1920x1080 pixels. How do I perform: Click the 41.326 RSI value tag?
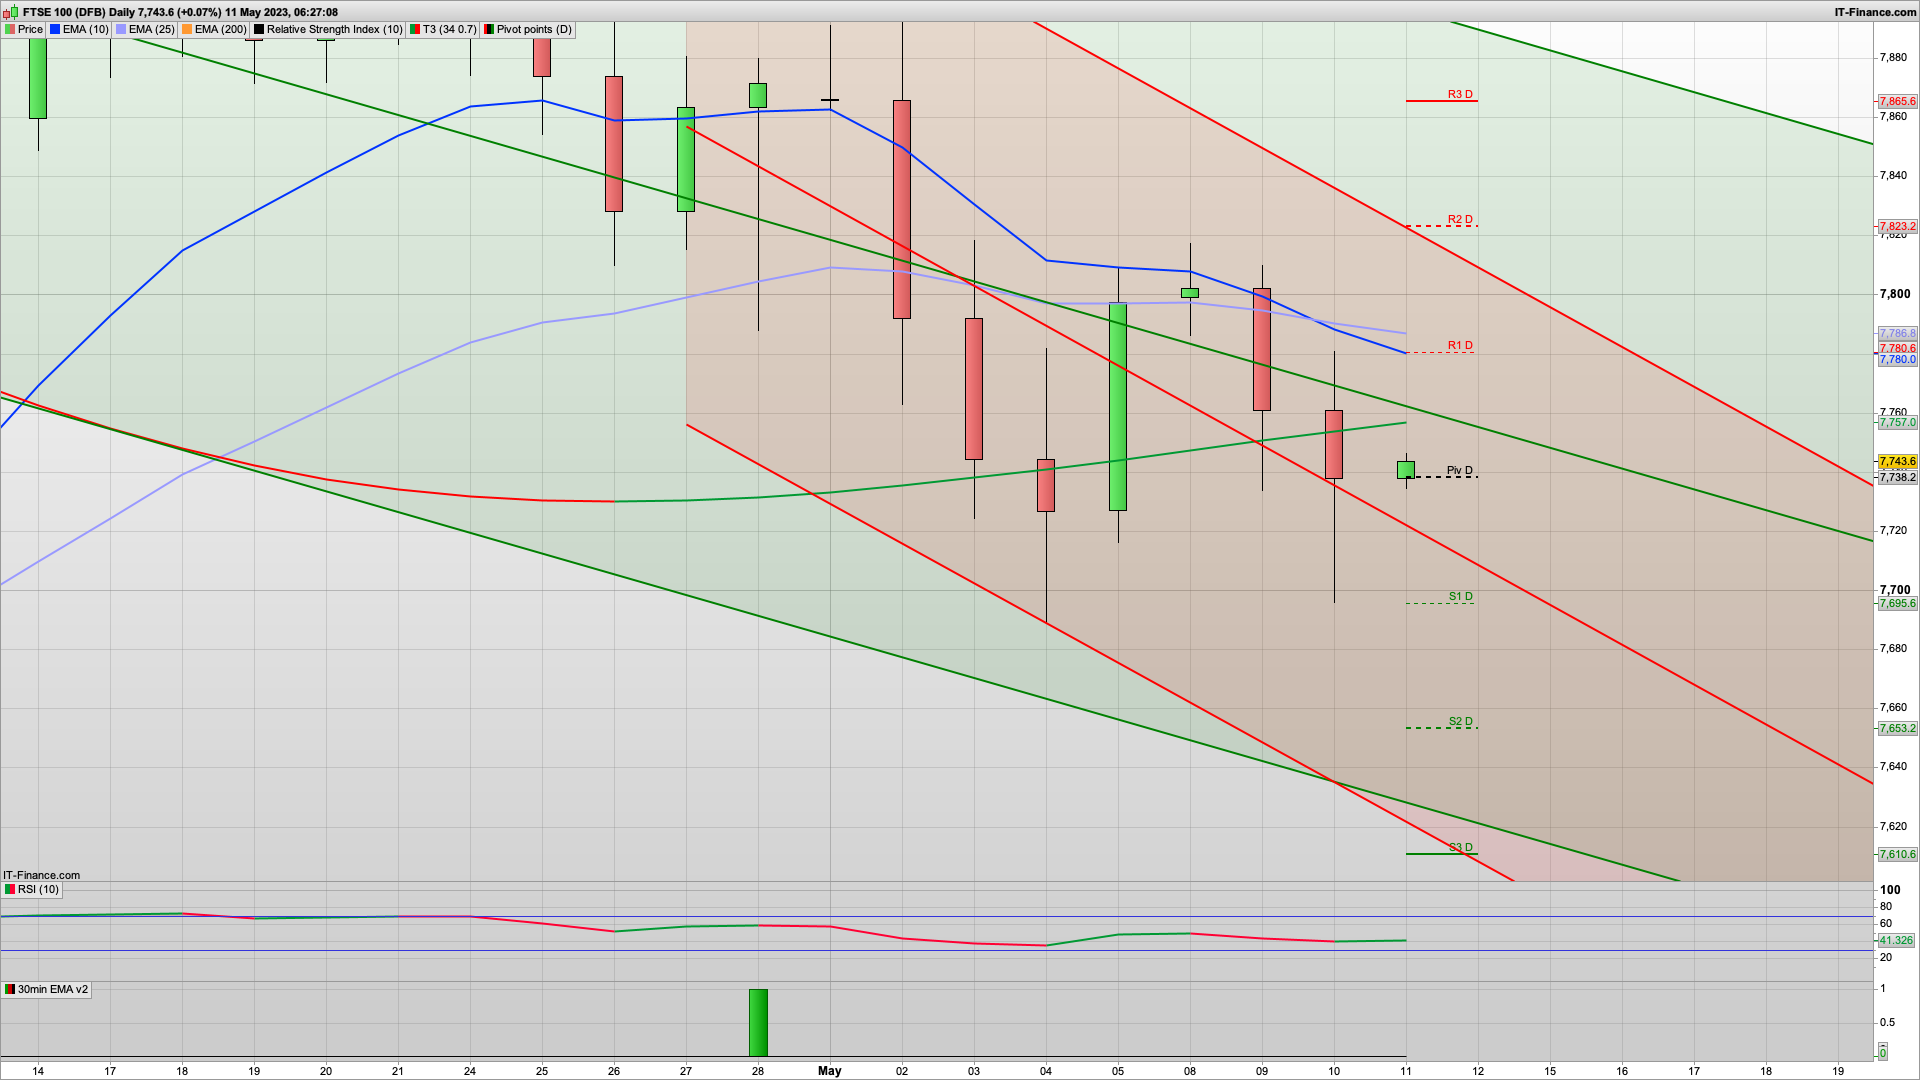pos(1895,940)
